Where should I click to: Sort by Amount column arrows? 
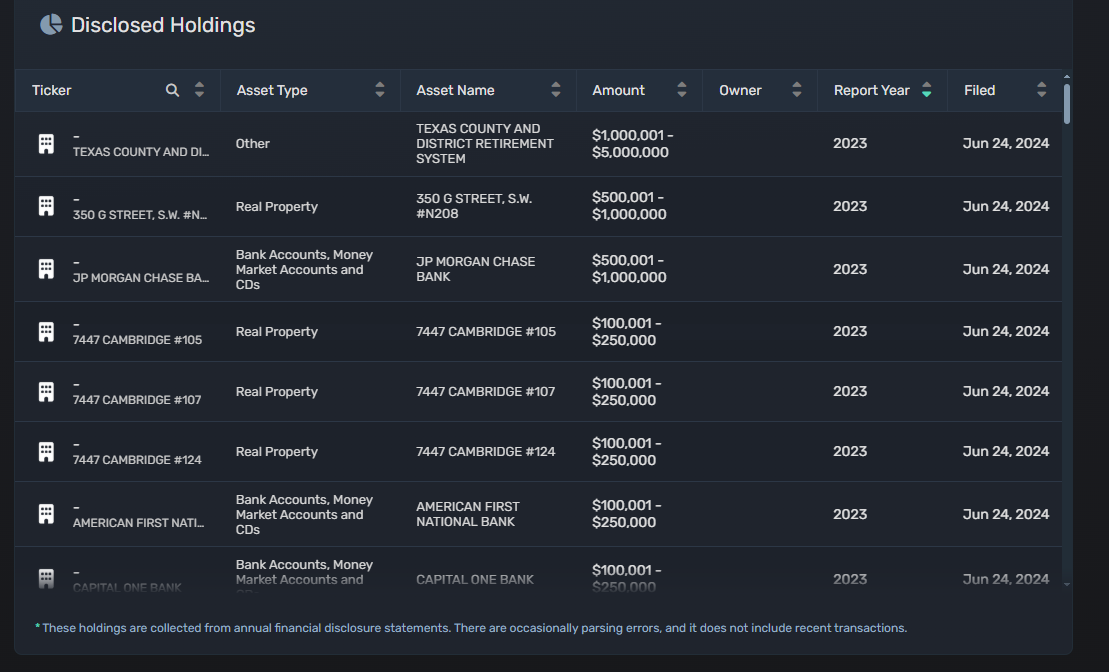[x=682, y=90]
